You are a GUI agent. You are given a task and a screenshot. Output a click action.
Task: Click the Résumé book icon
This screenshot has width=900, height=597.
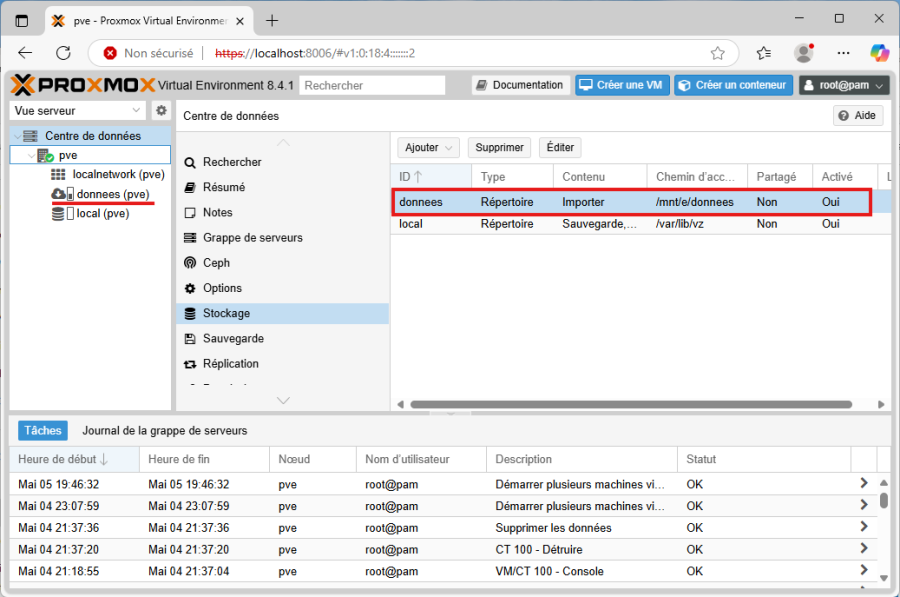[190, 188]
